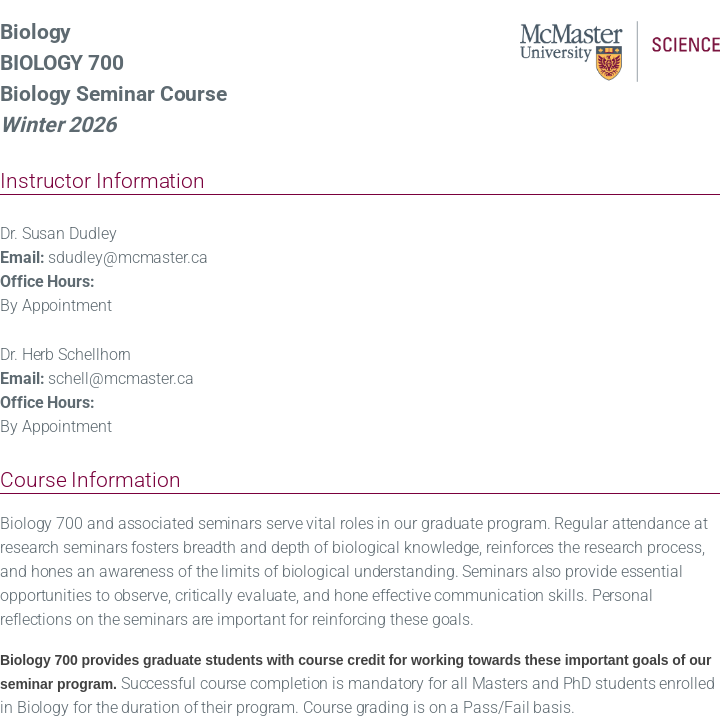Open the sdudley@mcmaster.ca email address

(128, 258)
